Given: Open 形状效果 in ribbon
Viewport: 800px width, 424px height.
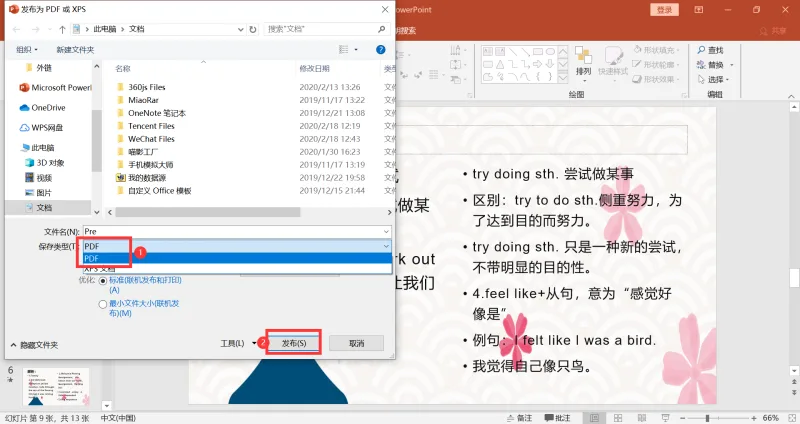Looking at the screenshot, I should (656, 80).
